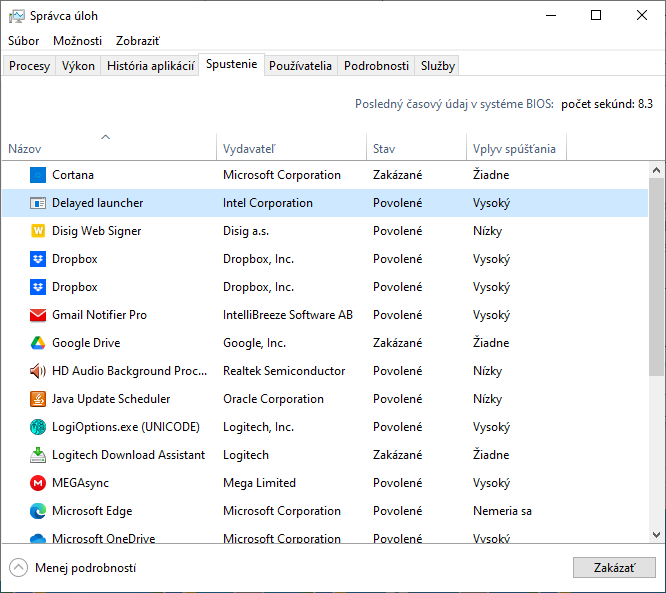Image resolution: width=666 pixels, height=593 pixels.
Task: Click the Disig a.s. publisher cell
Action: click(x=246, y=231)
